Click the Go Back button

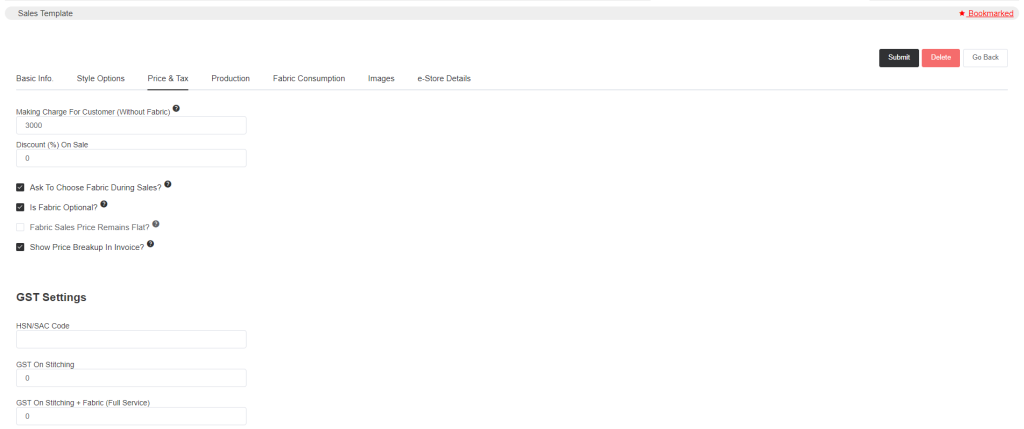(x=985, y=57)
